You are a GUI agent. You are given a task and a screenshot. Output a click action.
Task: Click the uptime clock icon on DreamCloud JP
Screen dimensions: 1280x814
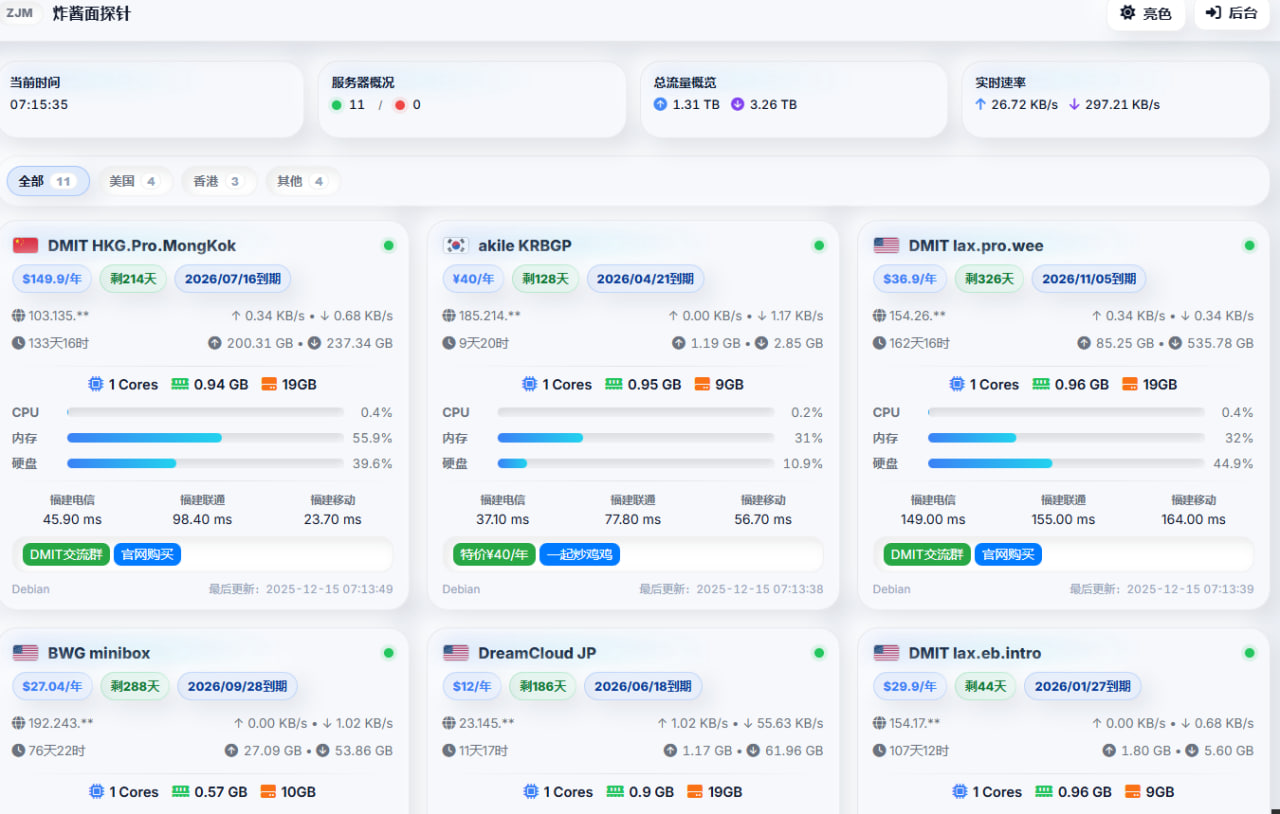pyautogui.click(x=450, y=750)
